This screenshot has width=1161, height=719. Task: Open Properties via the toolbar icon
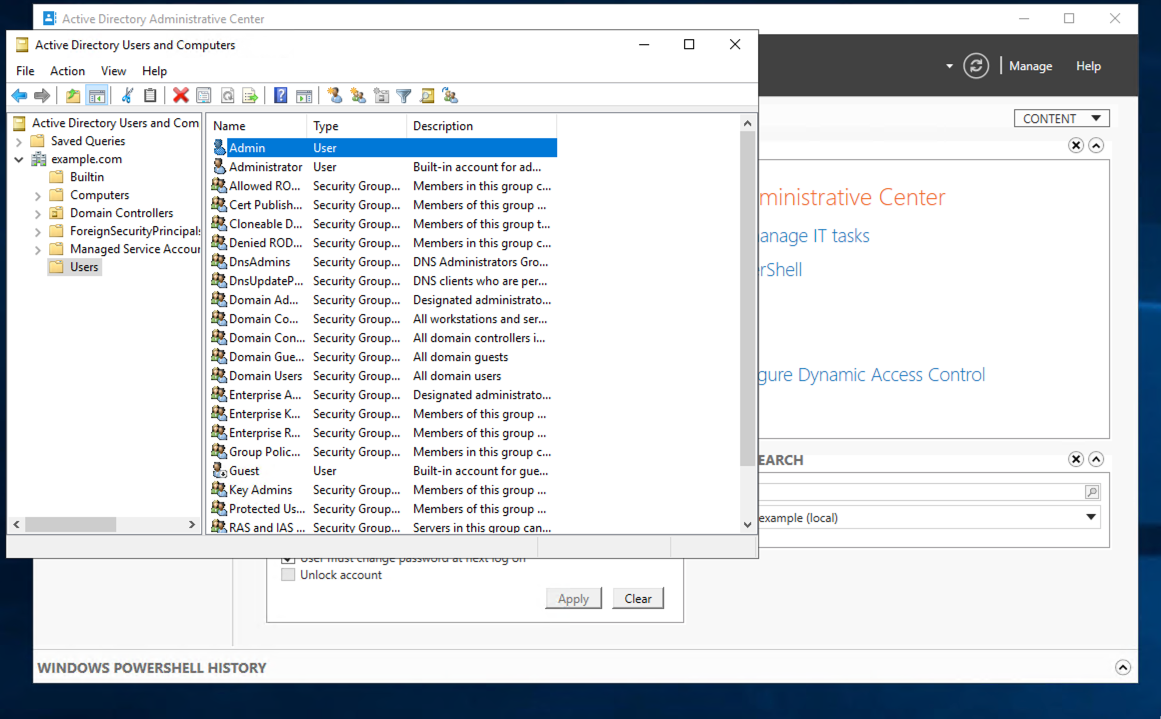[204, 96]
